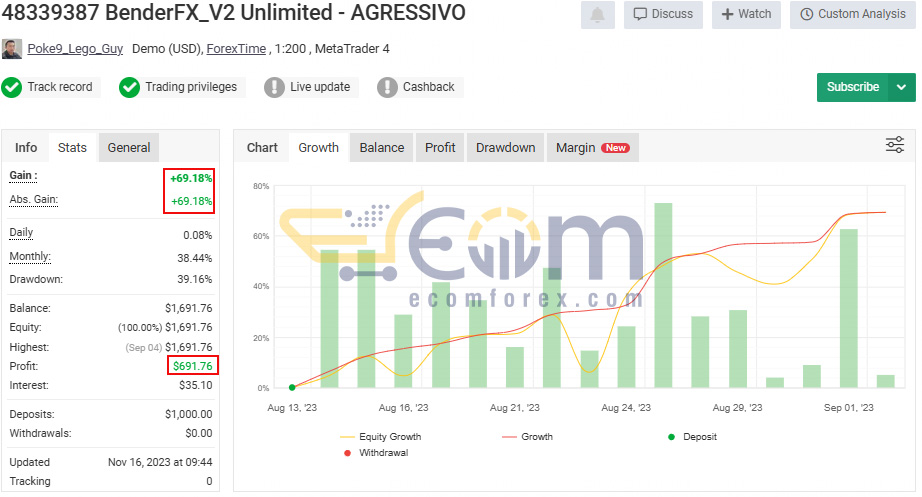922x497 pixels.
Task: Click the Track record green check icon
Action: (12, 87)
